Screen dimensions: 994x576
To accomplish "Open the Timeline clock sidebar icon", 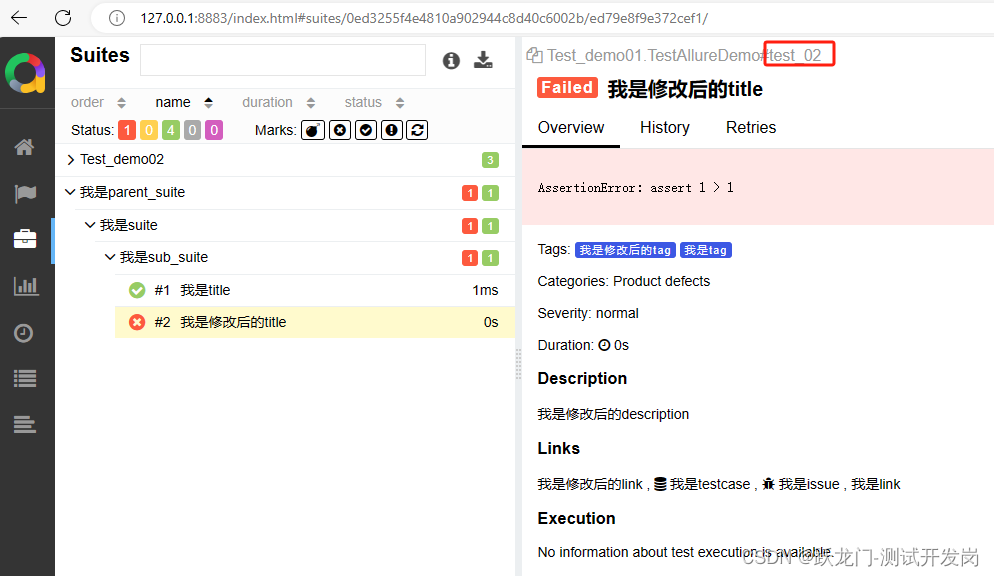I will [x=23, y=333].
